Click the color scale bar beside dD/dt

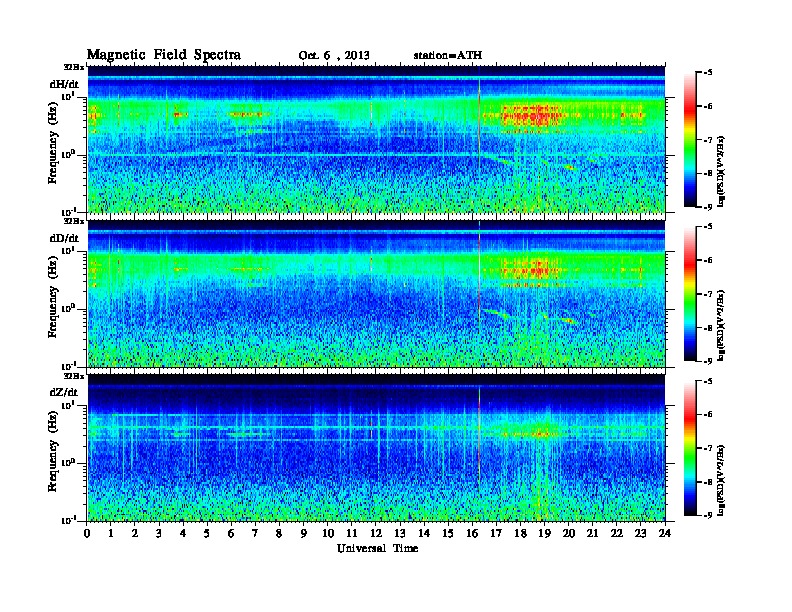point(690,293)
